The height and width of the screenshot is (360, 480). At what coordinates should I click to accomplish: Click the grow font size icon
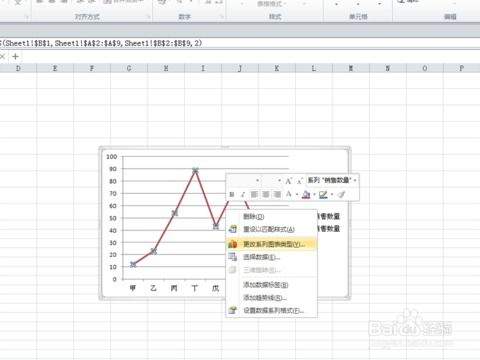coord(288,181)
